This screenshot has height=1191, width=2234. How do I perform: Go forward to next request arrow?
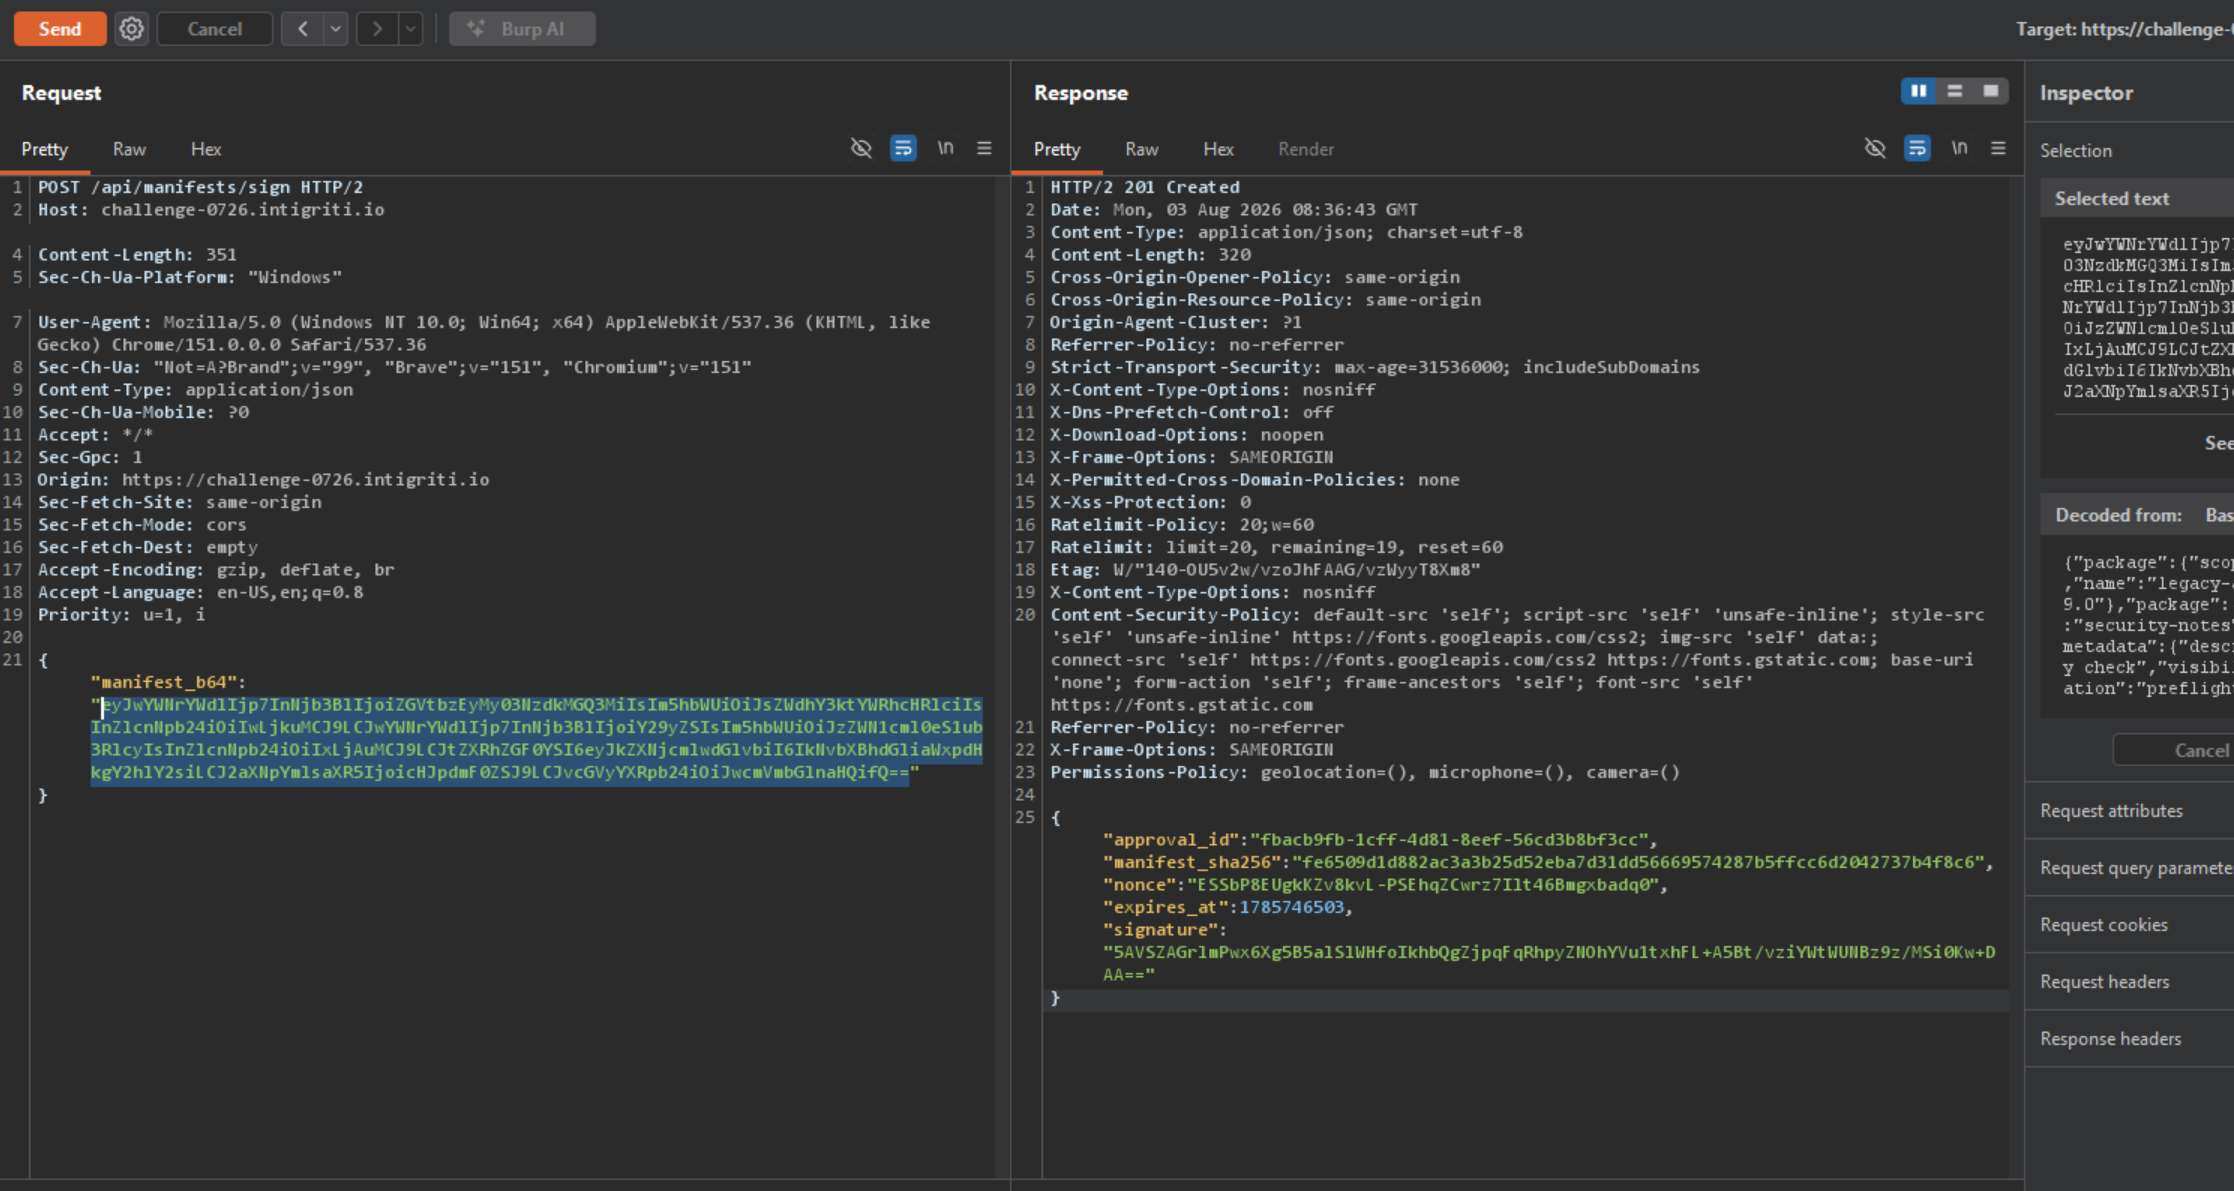(x=377, y=29)
